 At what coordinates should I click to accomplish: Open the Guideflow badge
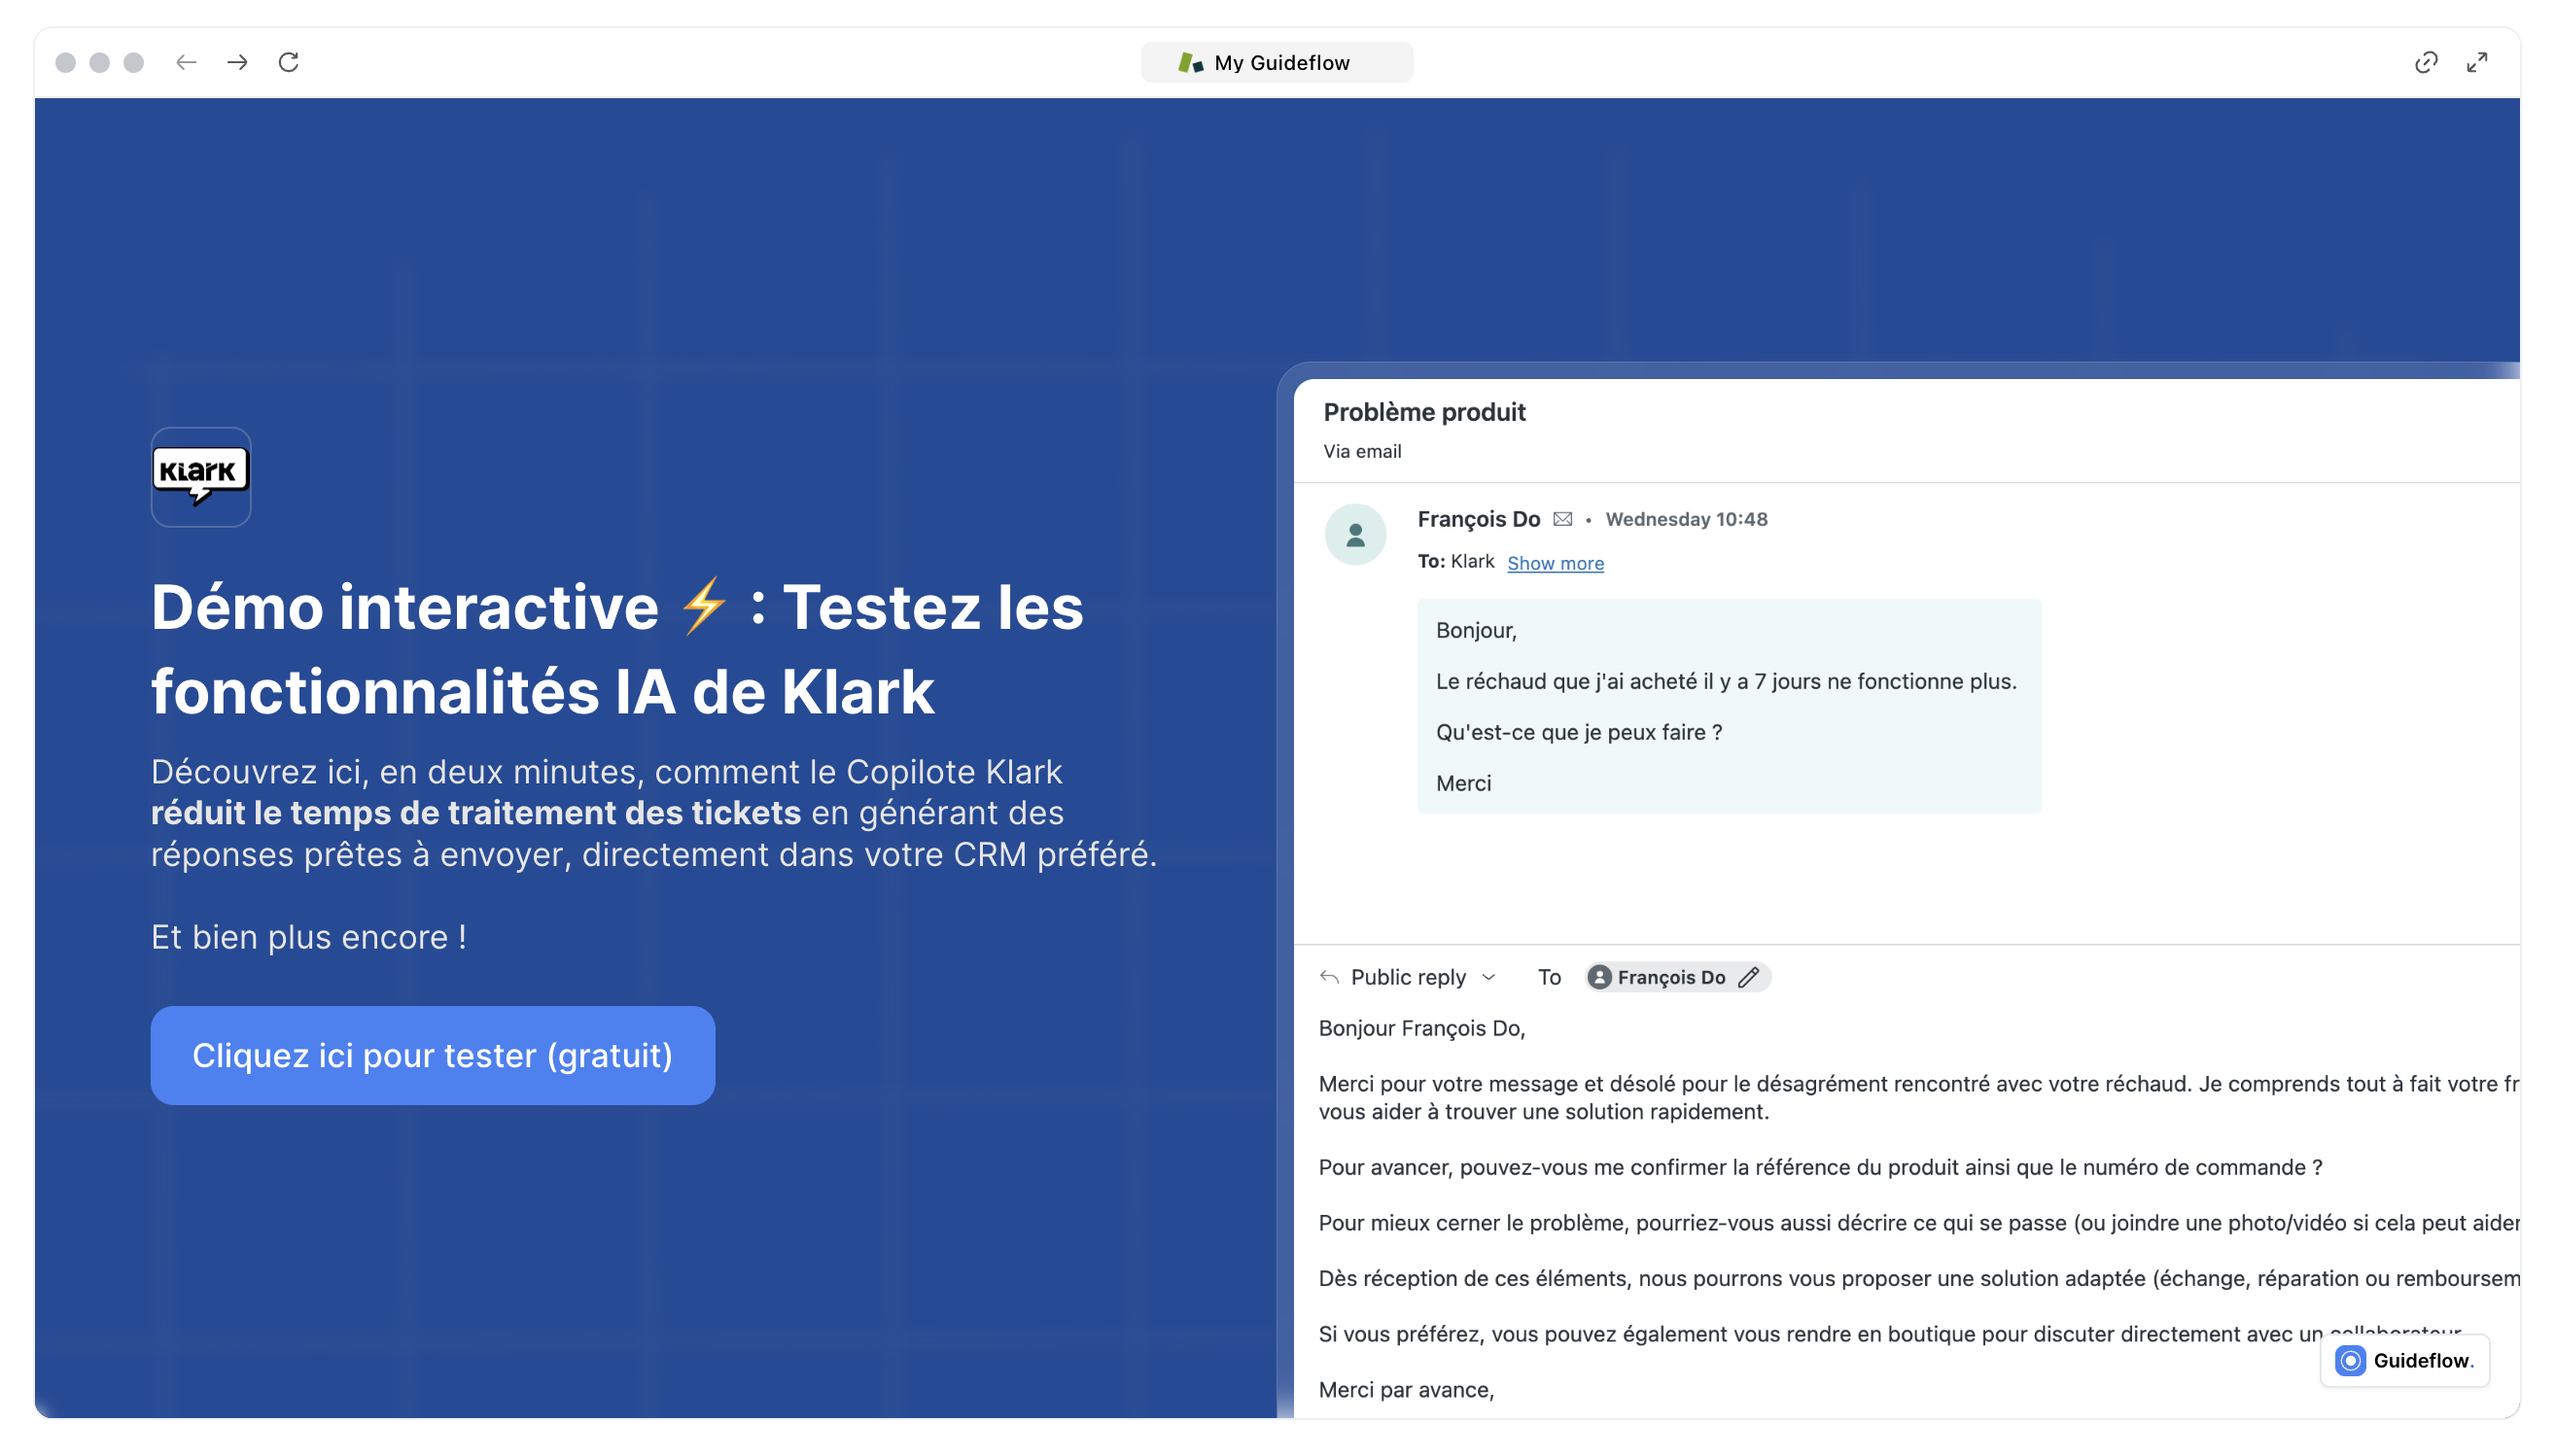coord(2404,1360)
